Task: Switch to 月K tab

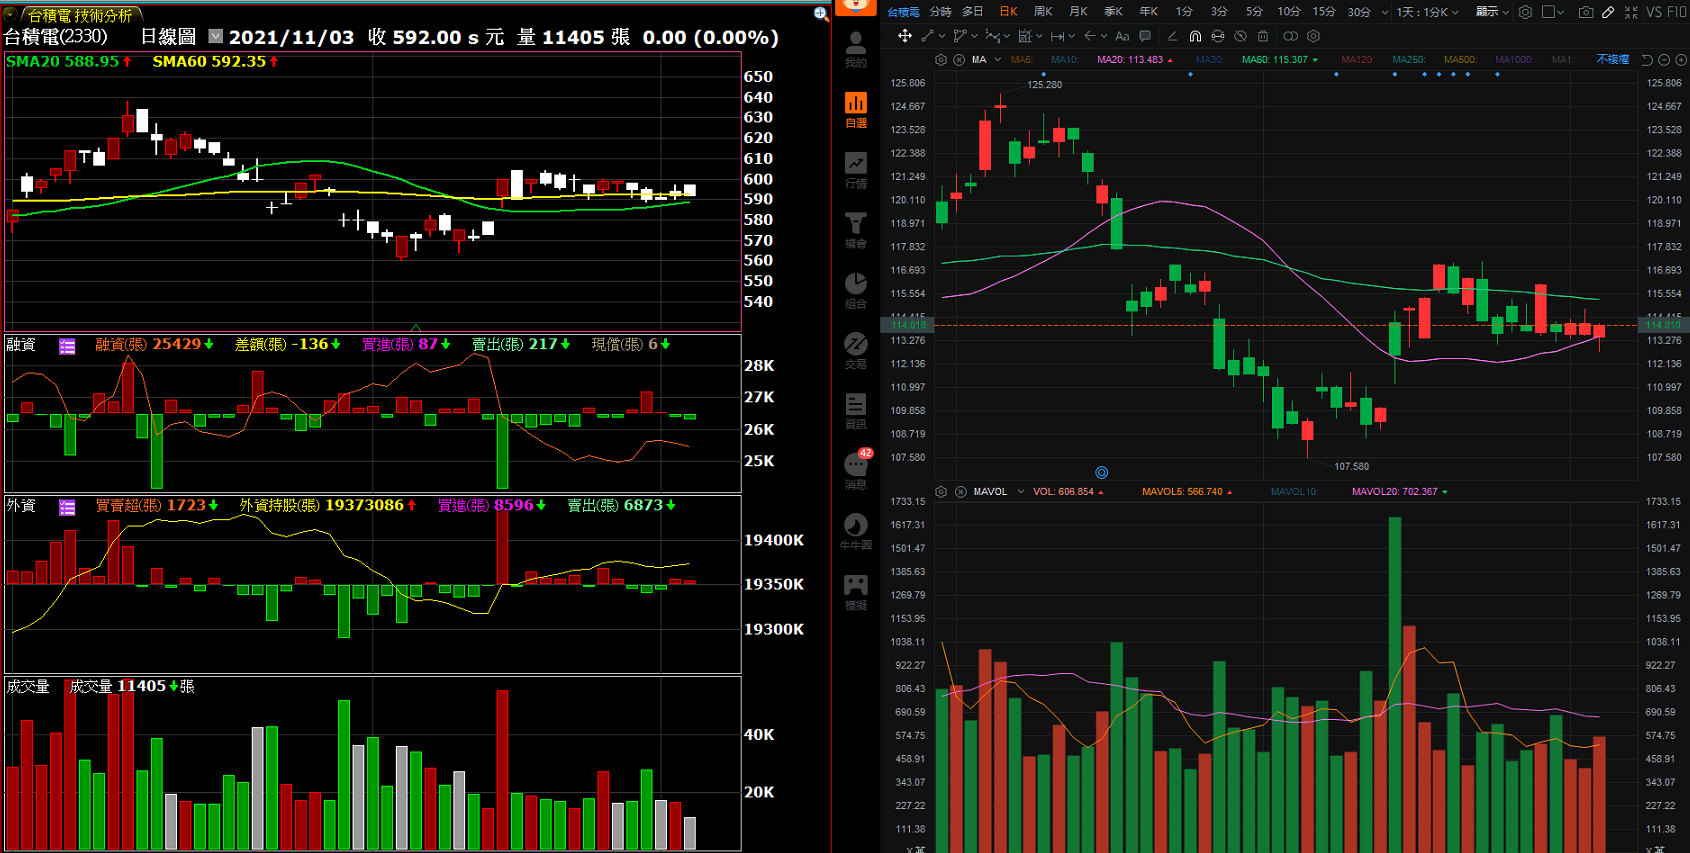Action: pos(1078,12)
